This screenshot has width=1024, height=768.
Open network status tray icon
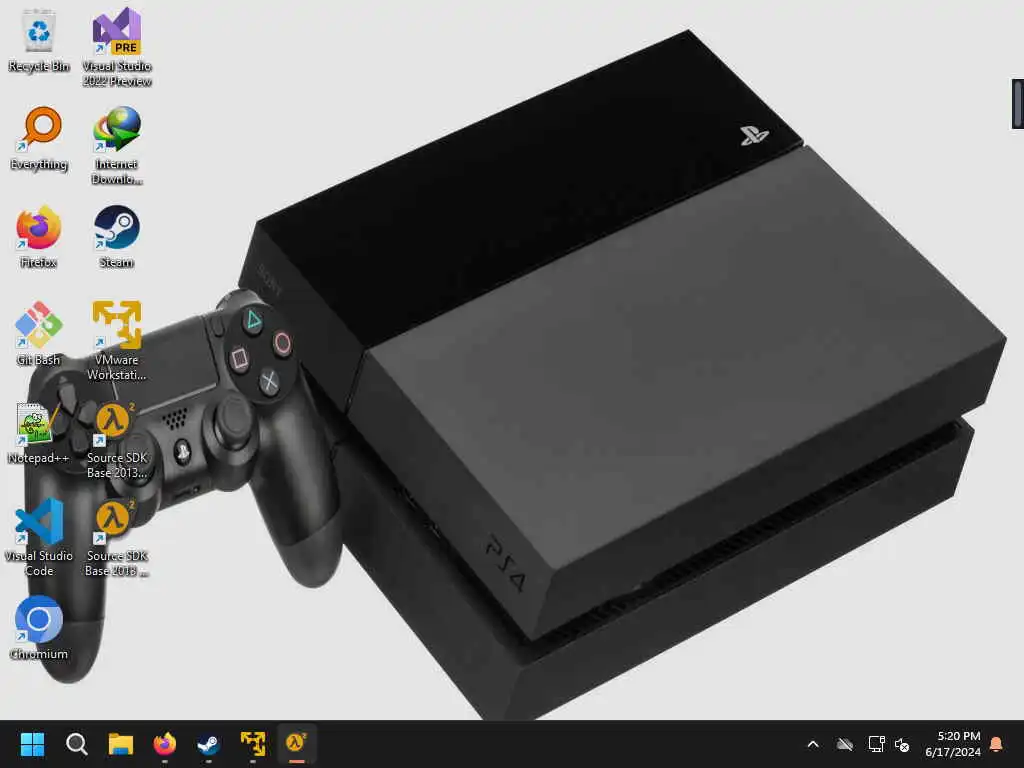876,744
